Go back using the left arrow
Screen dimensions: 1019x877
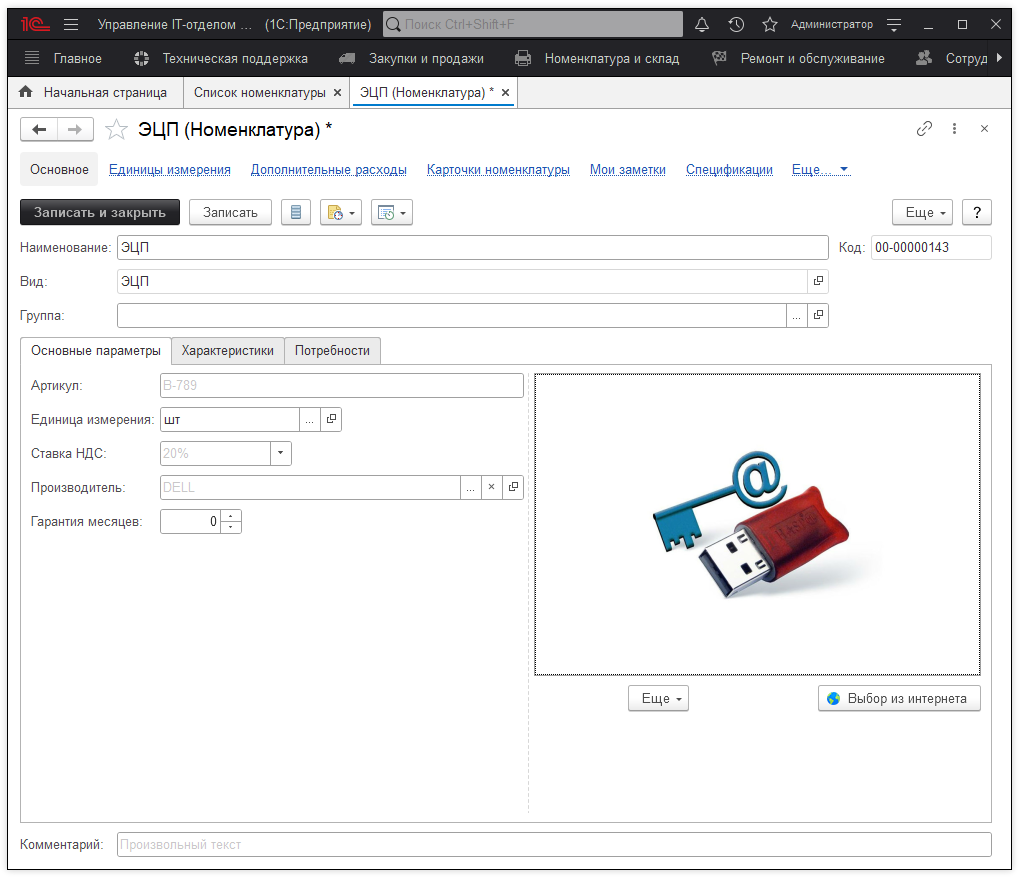click(40, 129)
